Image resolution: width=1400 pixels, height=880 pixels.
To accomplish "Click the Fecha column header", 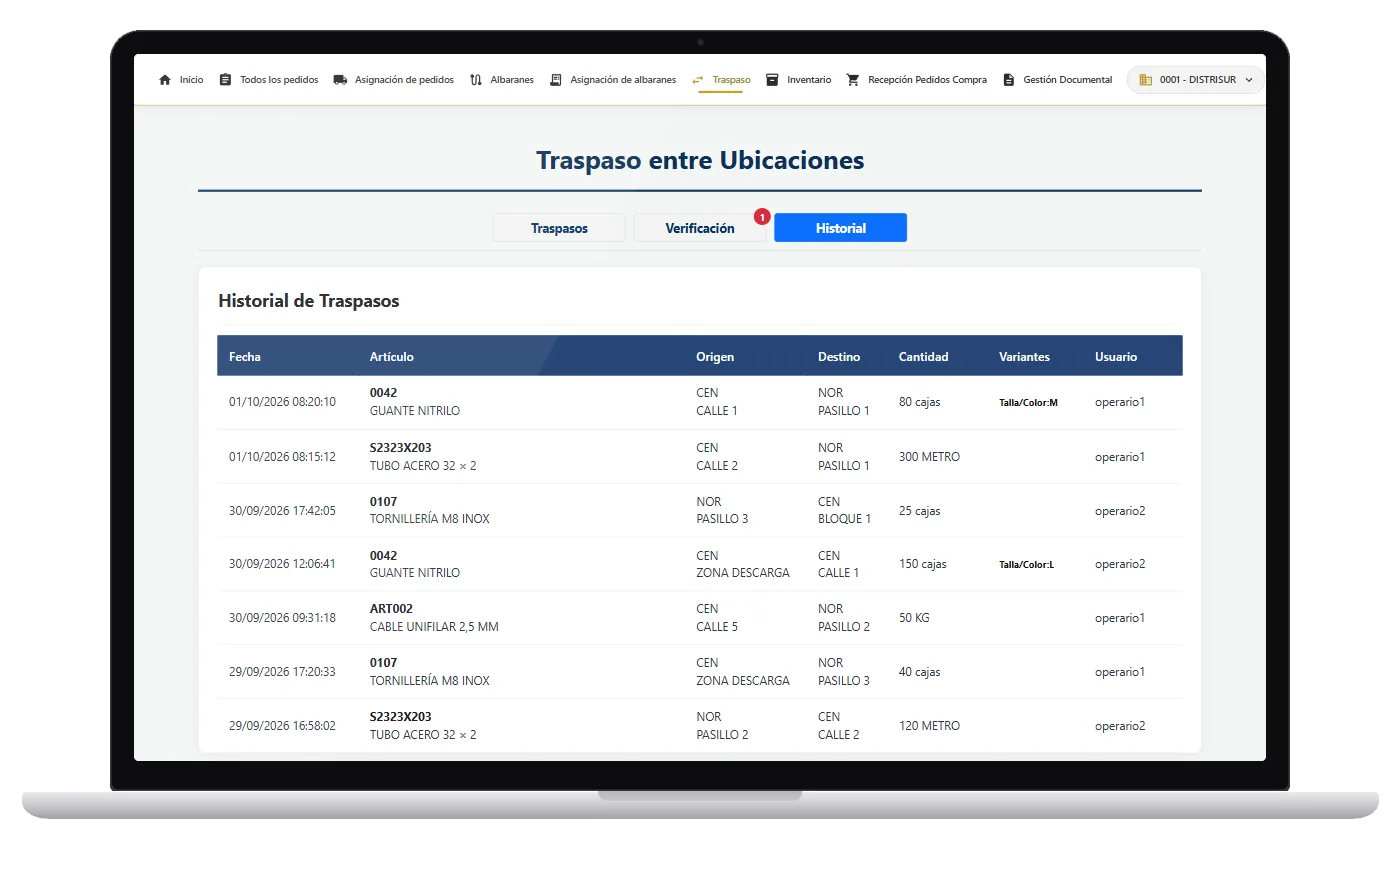I will [245, 357].
